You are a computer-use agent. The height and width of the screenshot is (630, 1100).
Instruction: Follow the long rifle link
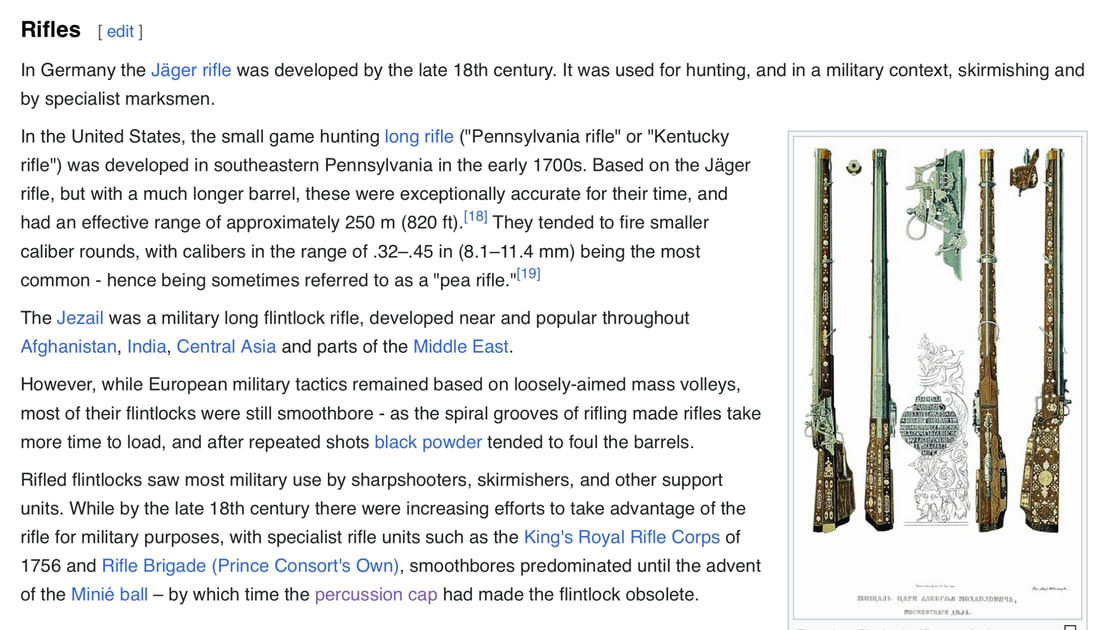click(419, 136)
